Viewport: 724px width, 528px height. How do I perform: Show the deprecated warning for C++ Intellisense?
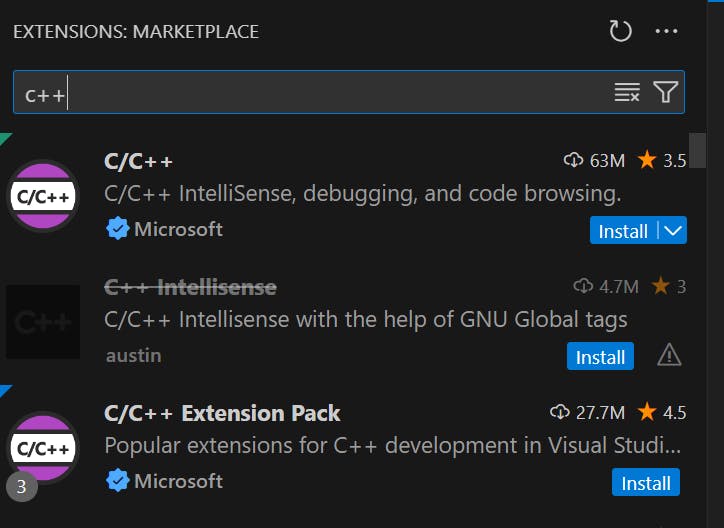pos(669,356)
